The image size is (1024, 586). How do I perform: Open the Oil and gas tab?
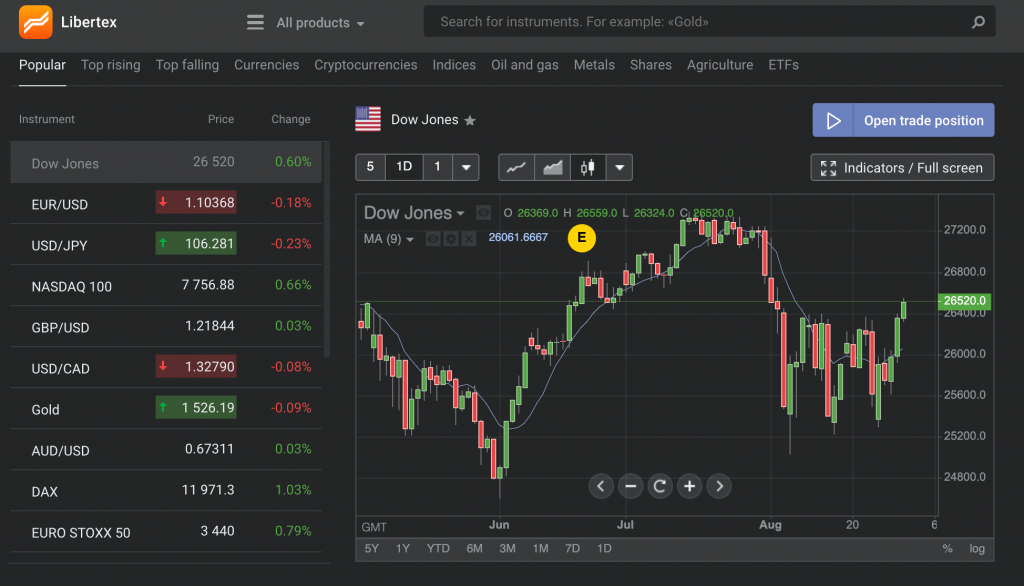[x=524, y=65]
